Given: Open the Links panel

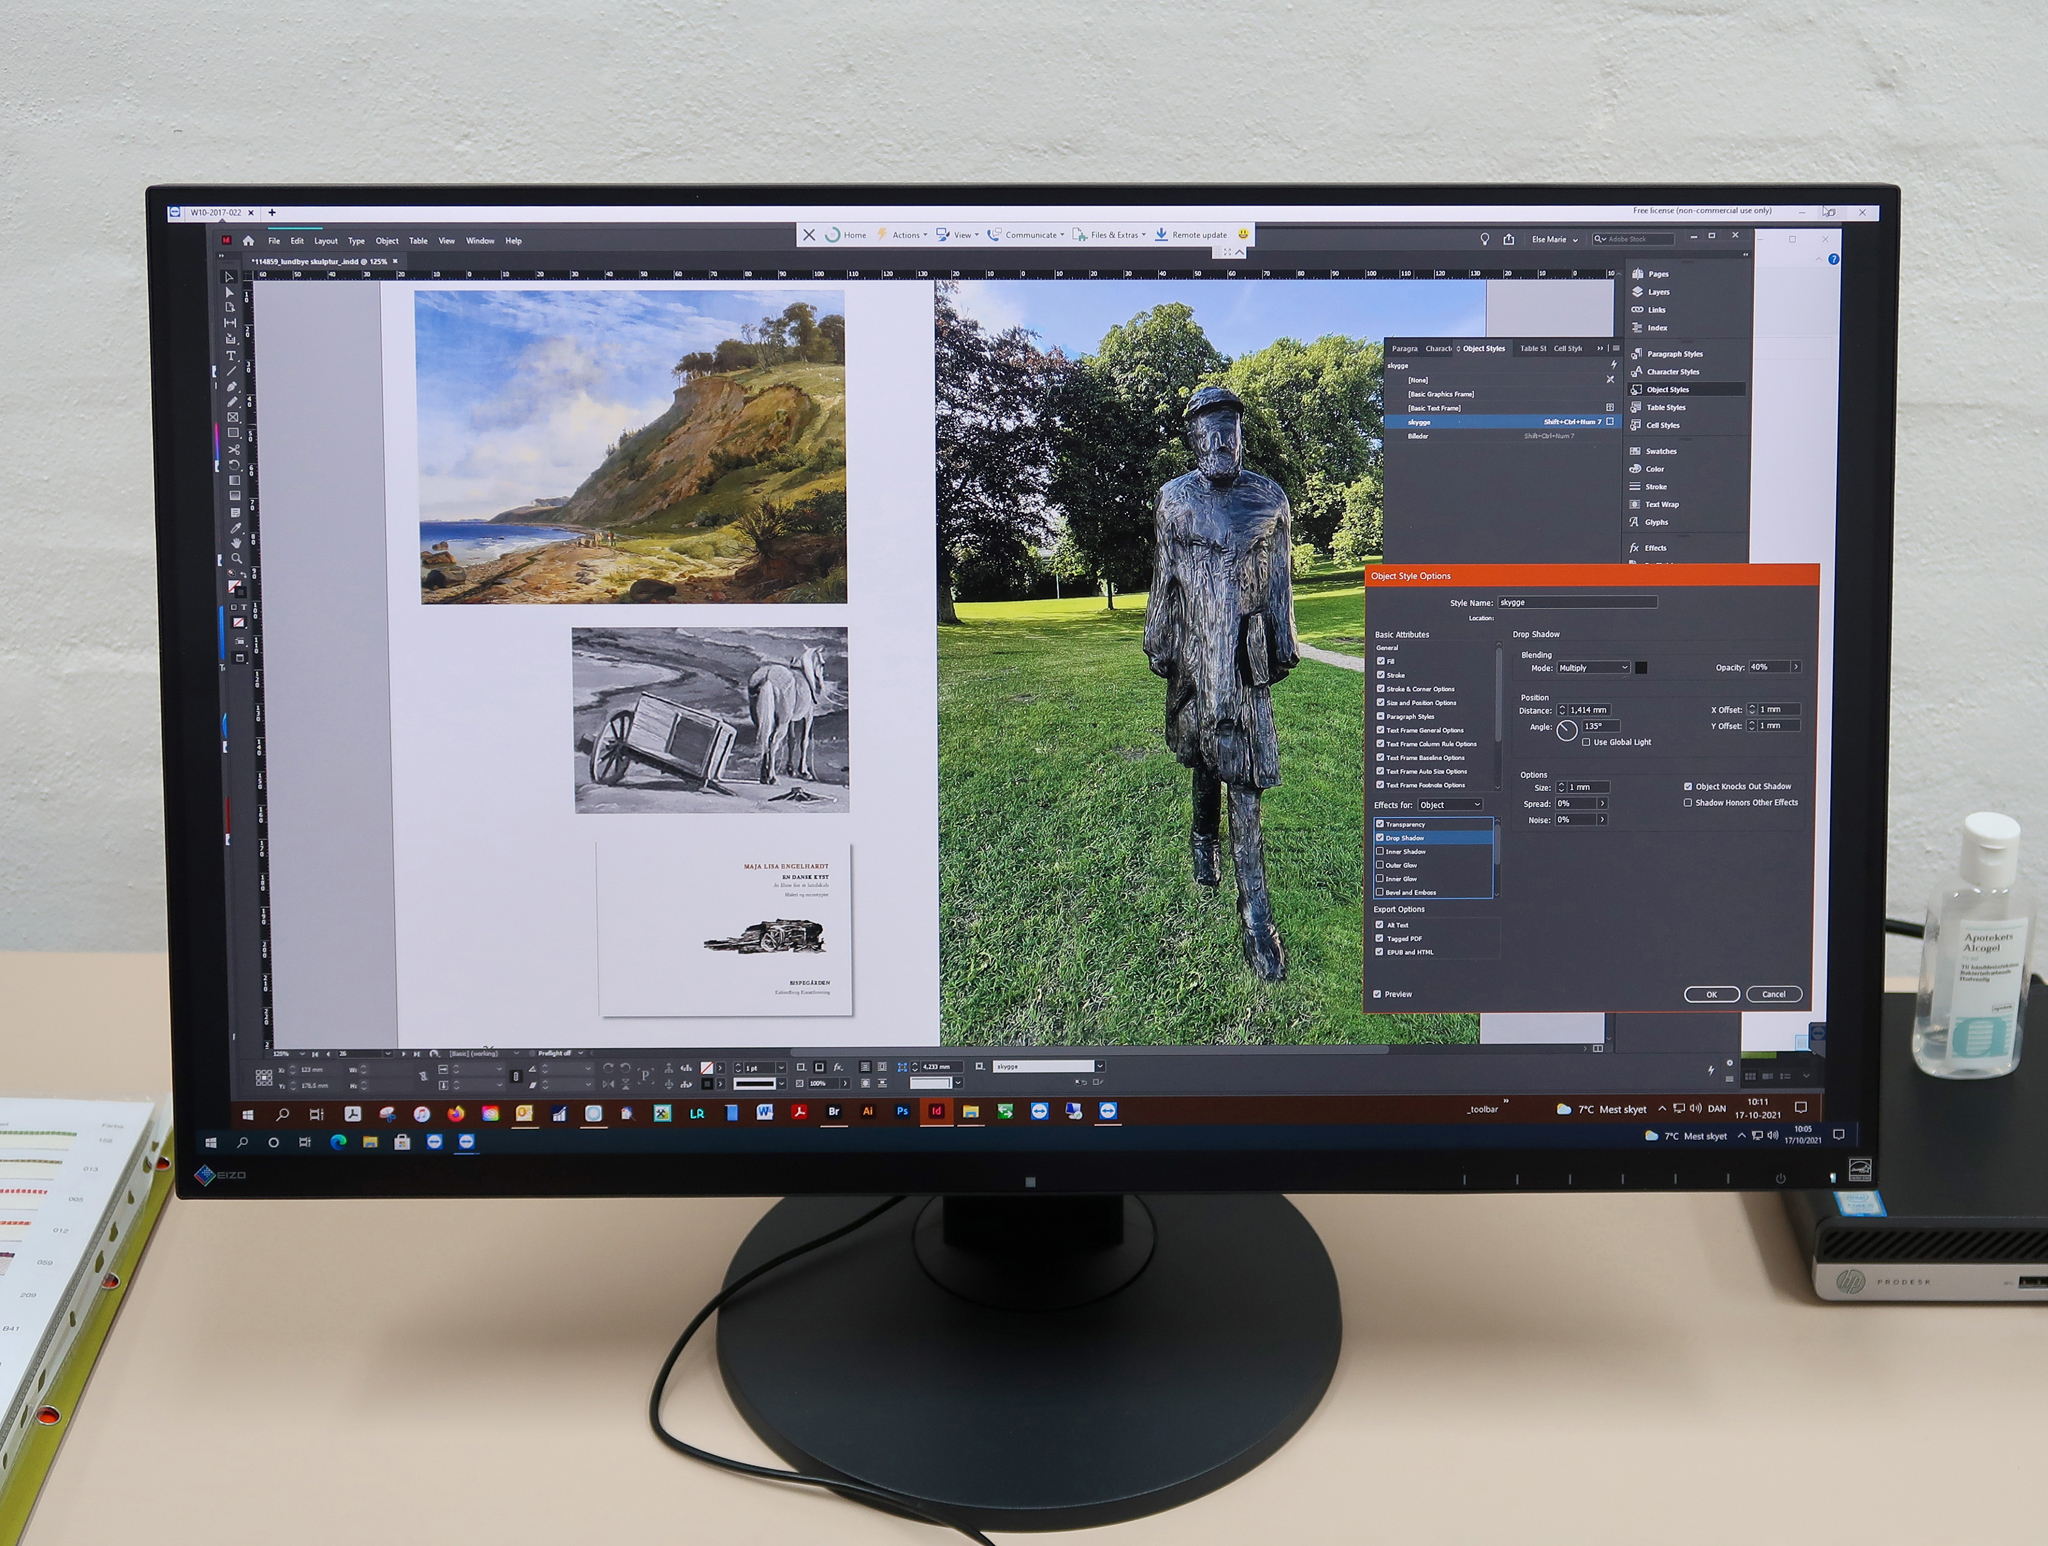Looking at the screenshot, I should pos(1648,310).
